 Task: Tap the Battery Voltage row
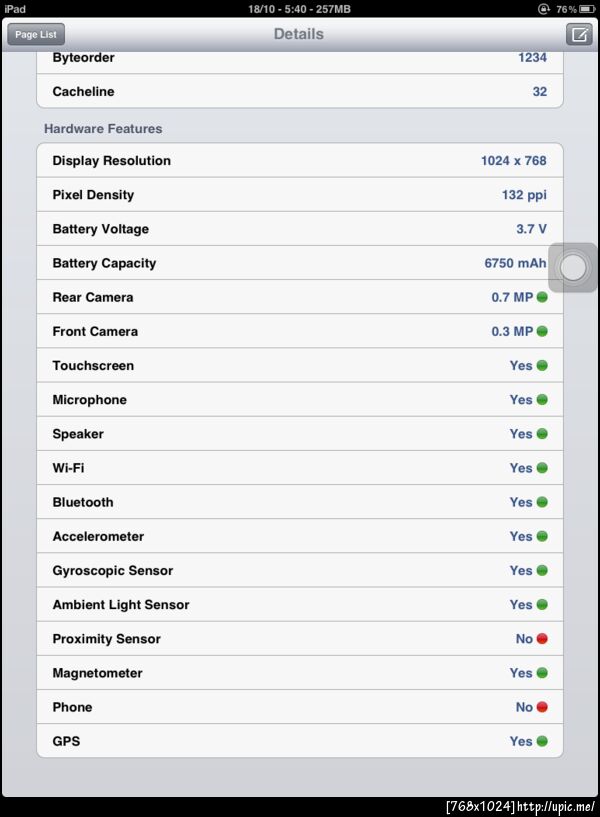[x=299, y=229]
